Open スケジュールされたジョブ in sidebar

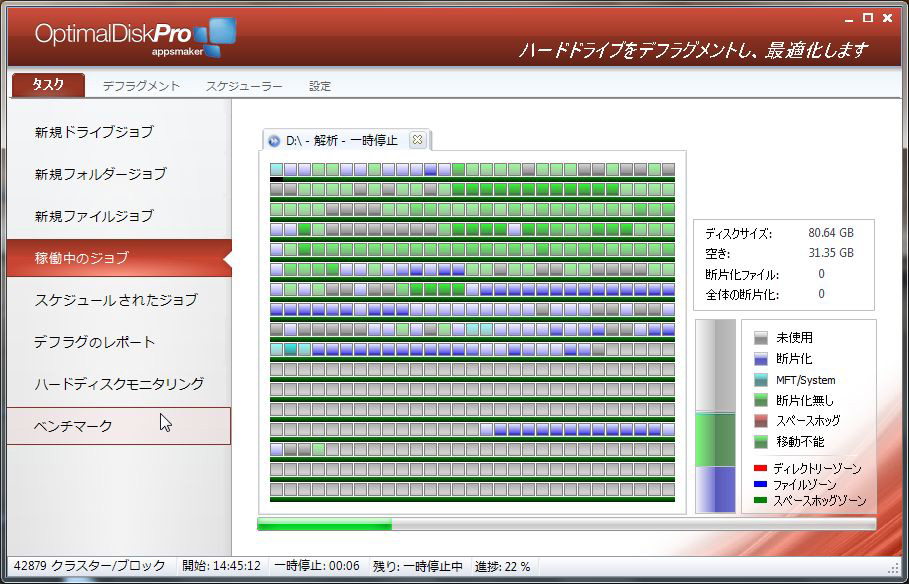pyautogui.click(x=119, y=300)
